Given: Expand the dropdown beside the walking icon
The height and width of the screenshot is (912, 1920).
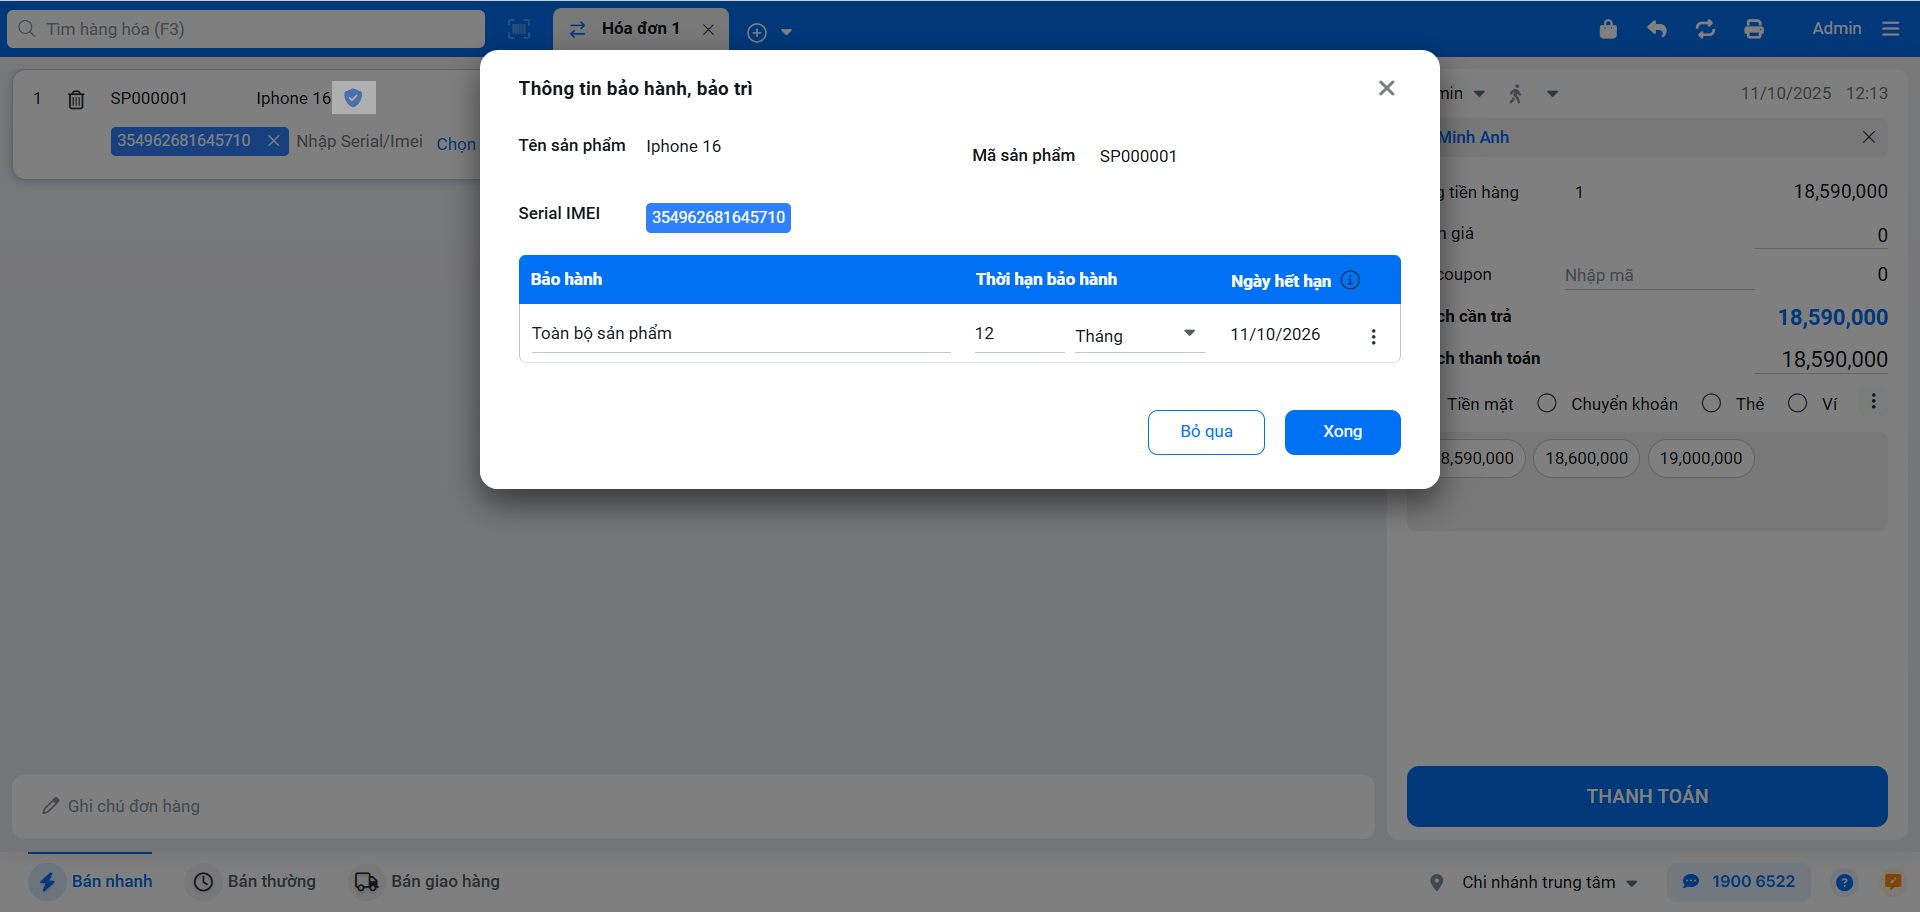Looking at the screenshot, I should point(1552,94).
